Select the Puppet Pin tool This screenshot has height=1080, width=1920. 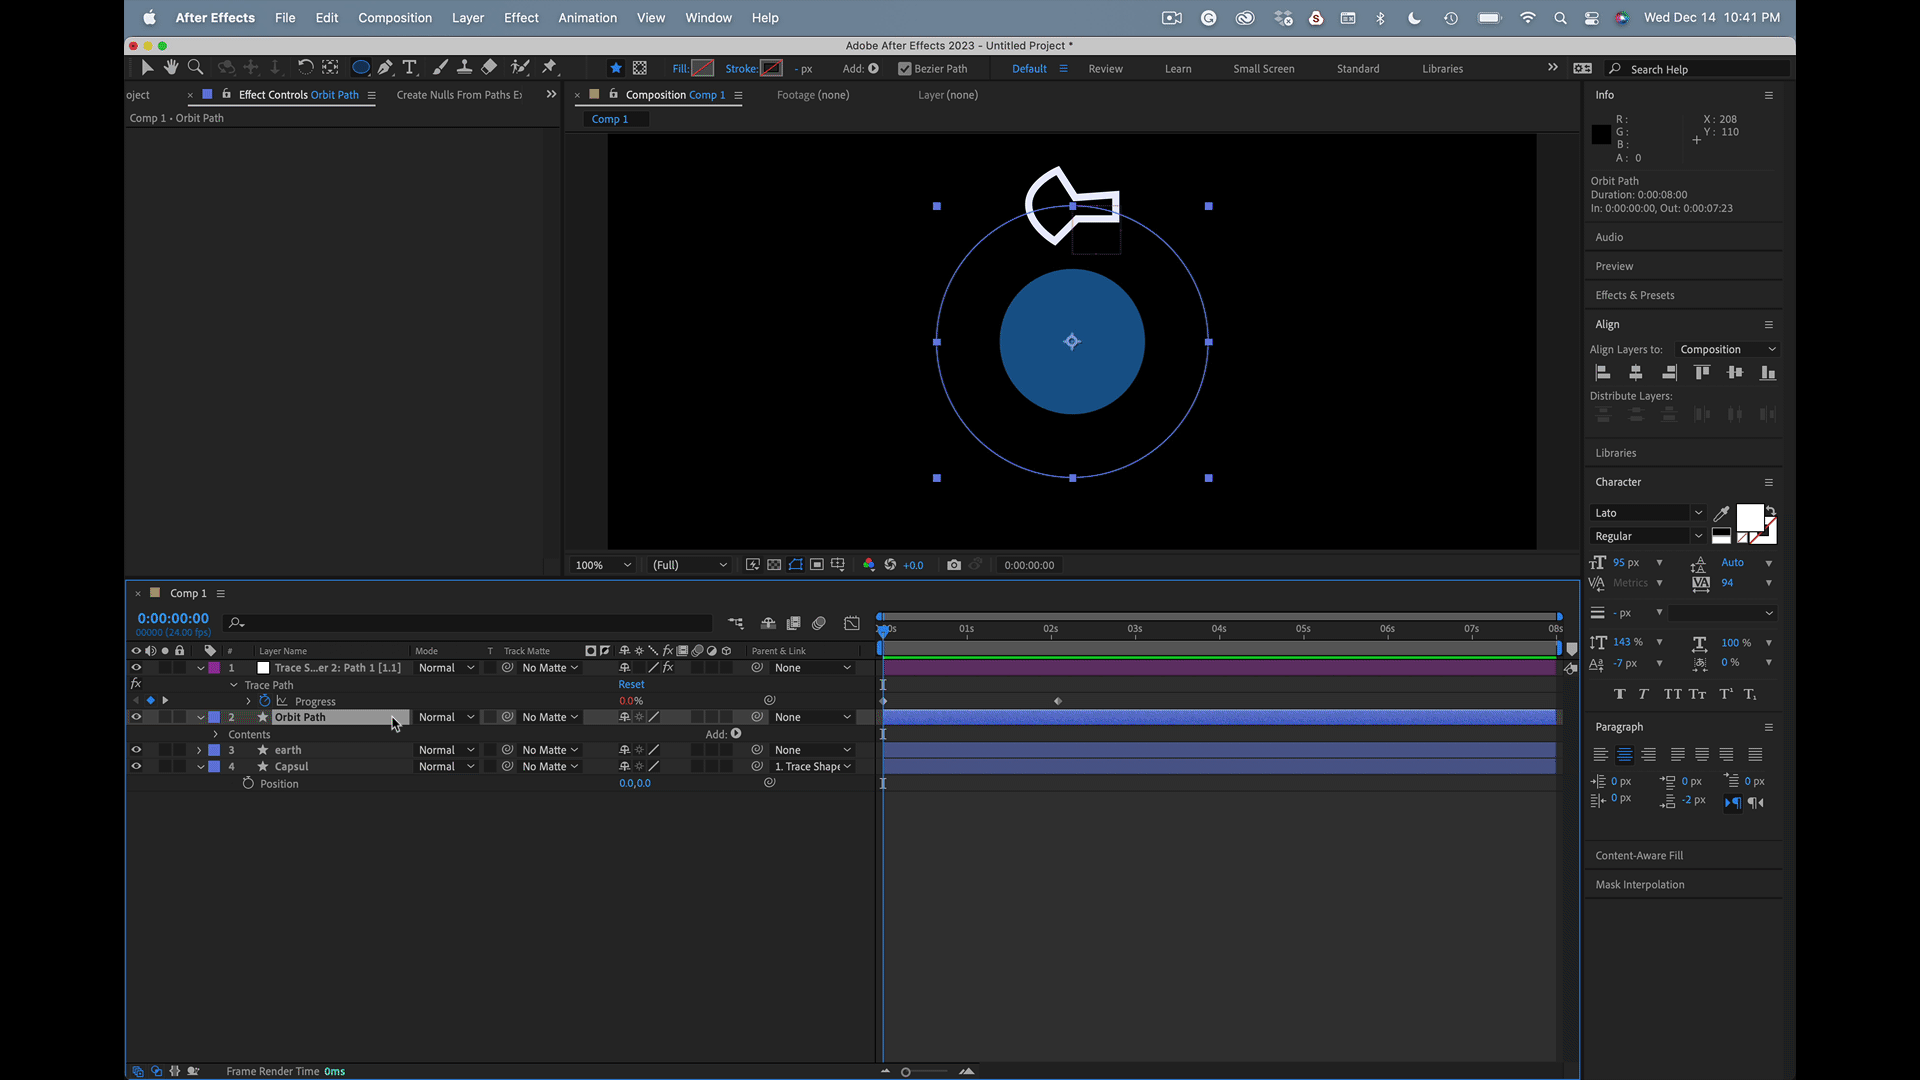click(549, 68)
